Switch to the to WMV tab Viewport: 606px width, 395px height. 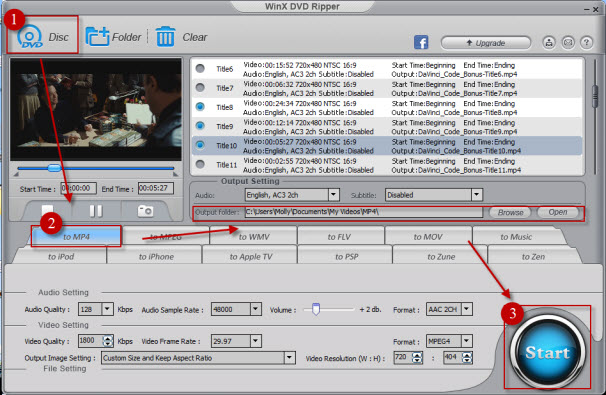(x=254, y=237)
